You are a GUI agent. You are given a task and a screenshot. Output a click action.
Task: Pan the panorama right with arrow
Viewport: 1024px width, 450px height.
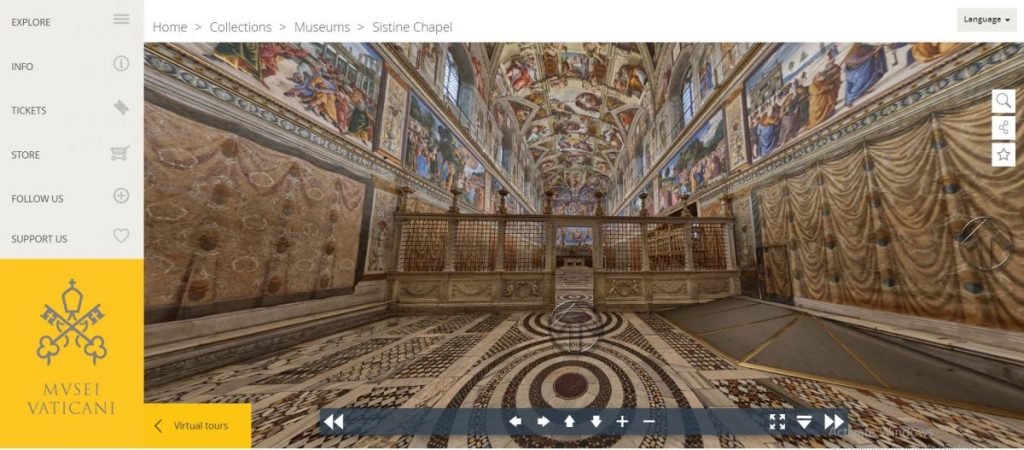[543, 422]
